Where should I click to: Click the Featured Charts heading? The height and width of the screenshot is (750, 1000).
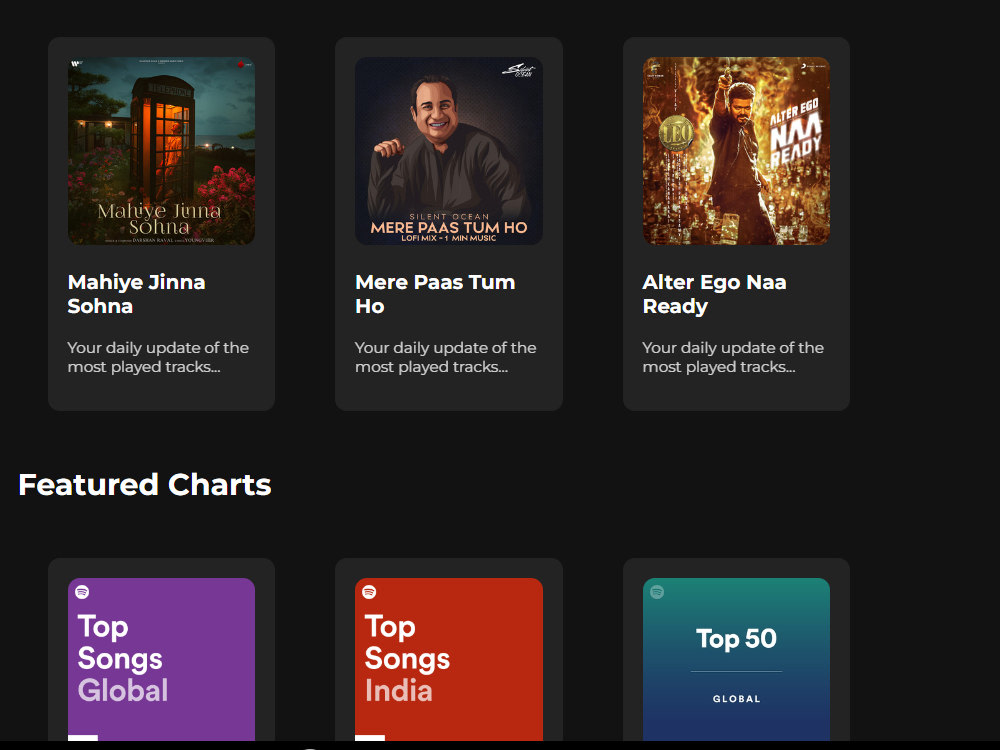145,485
